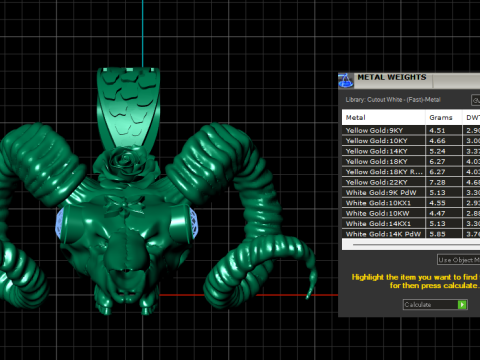This screenshot has height=360, width=480.
Task: Click the Use Object Material button
Action: tap(459, 260)
